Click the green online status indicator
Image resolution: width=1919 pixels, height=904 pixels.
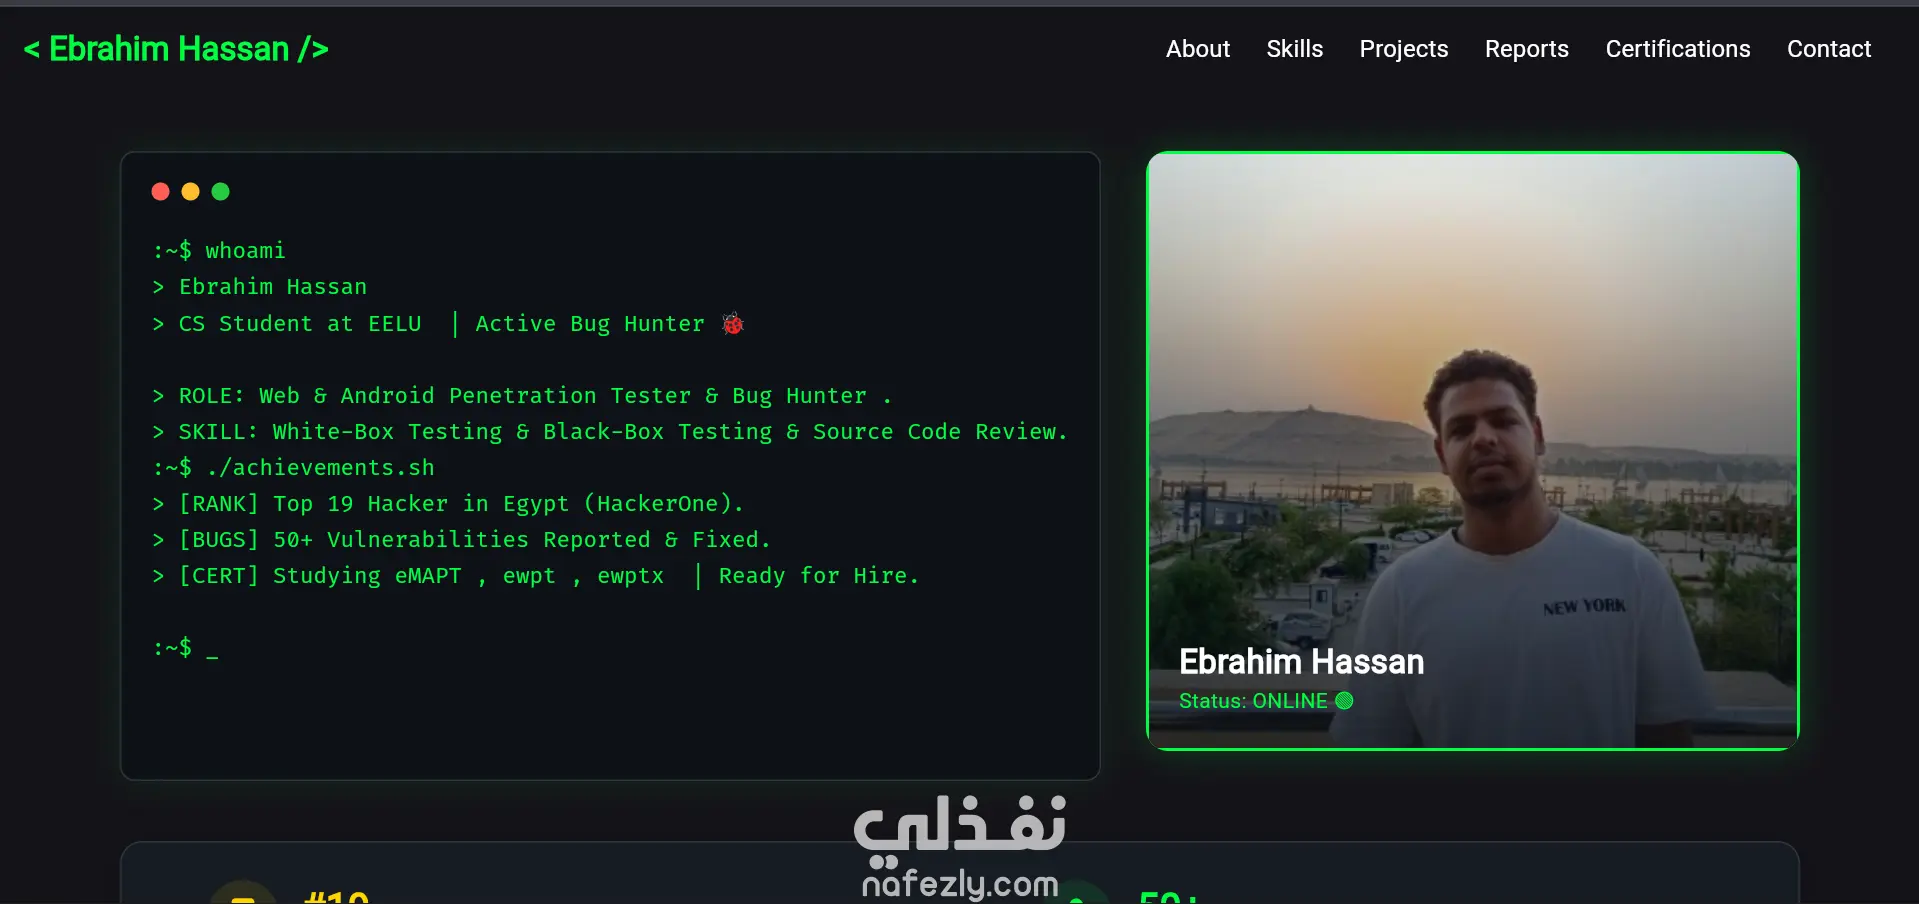coord(1344,701)
